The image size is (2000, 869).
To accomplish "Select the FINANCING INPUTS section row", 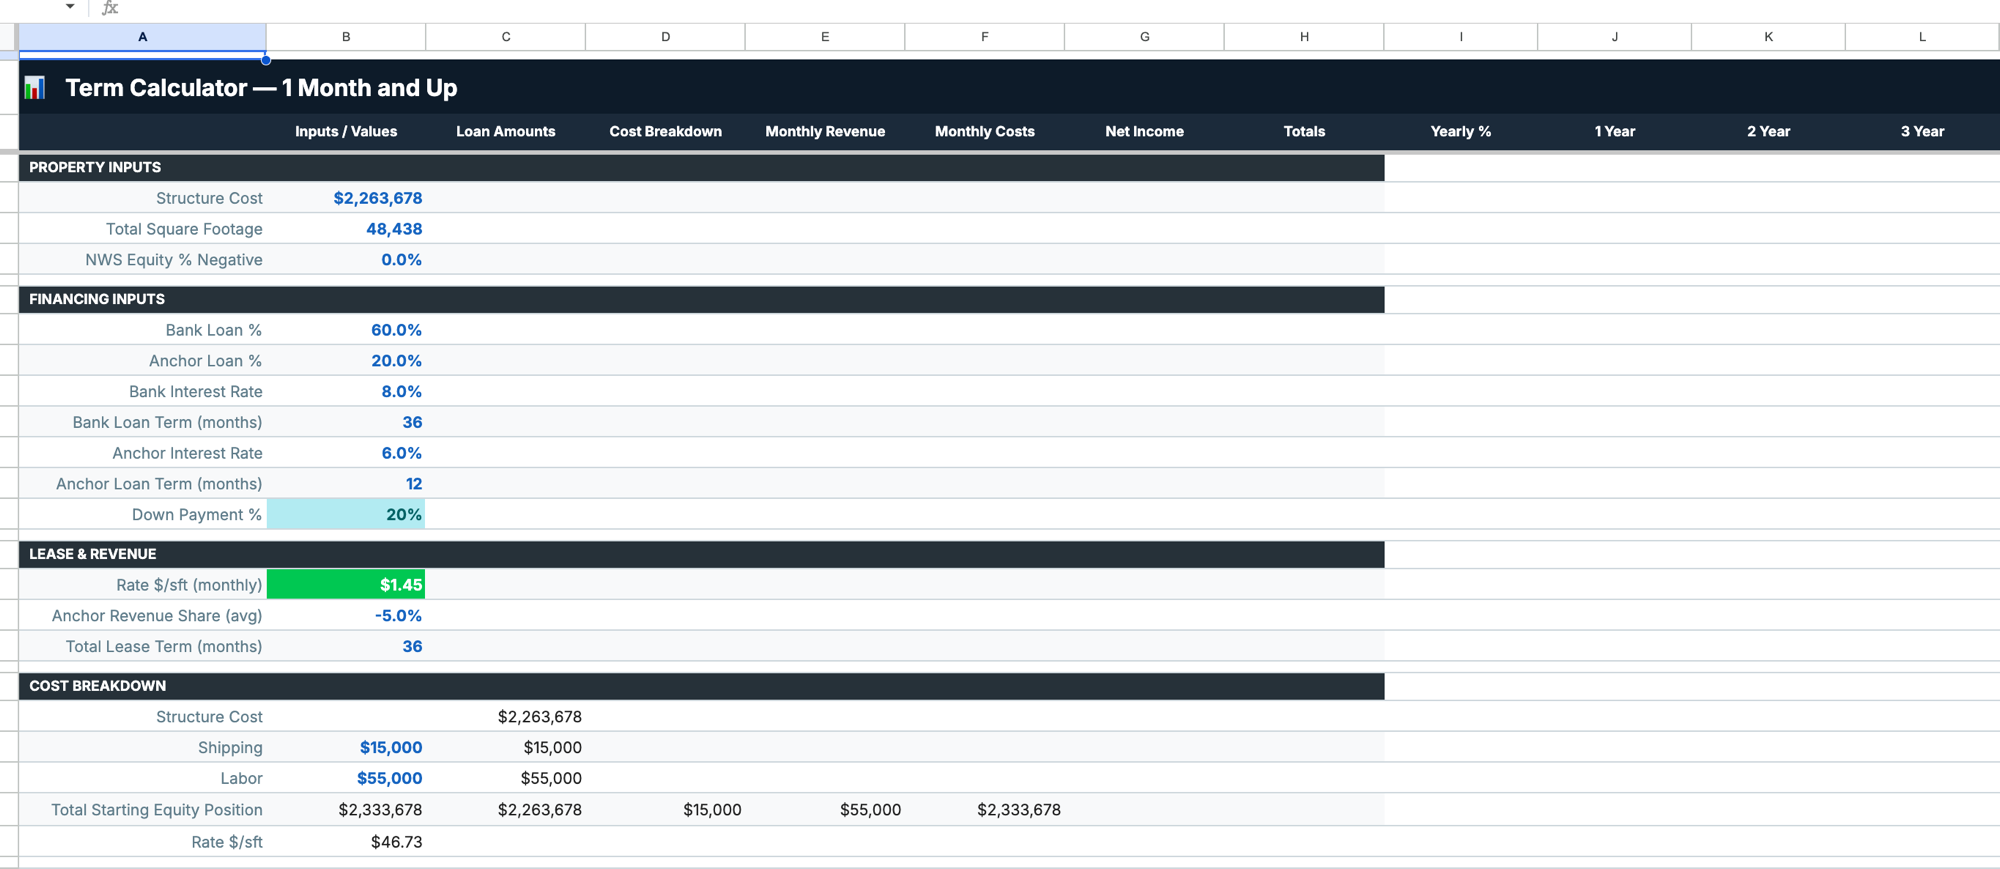I will pyautogui.click(x=702, y=299).
